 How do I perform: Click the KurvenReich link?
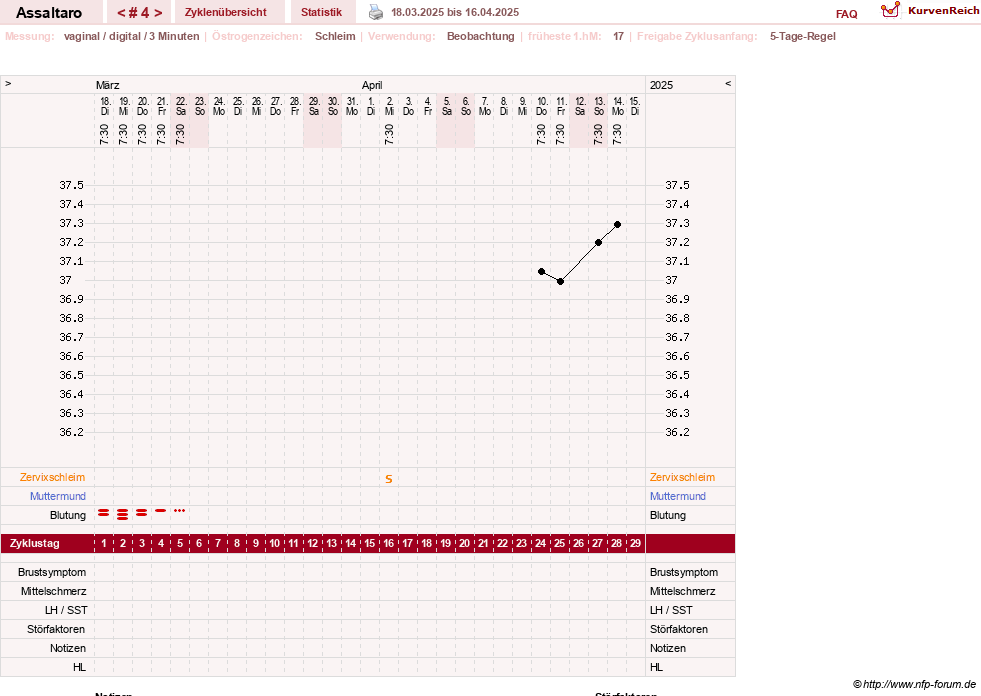[x=943, y=11]
